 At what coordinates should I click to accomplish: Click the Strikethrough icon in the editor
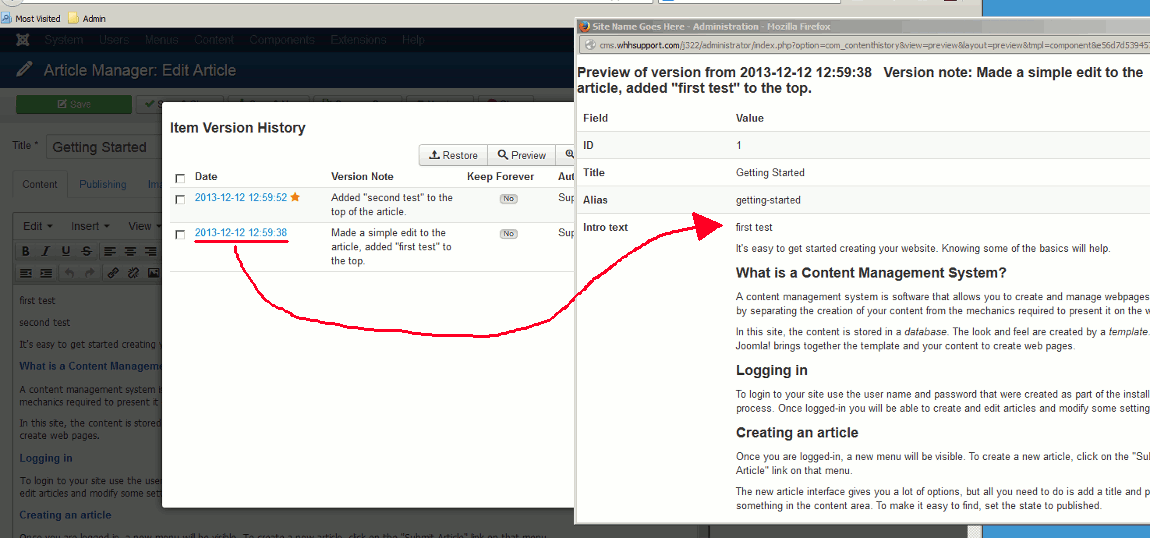coord(87,251)
